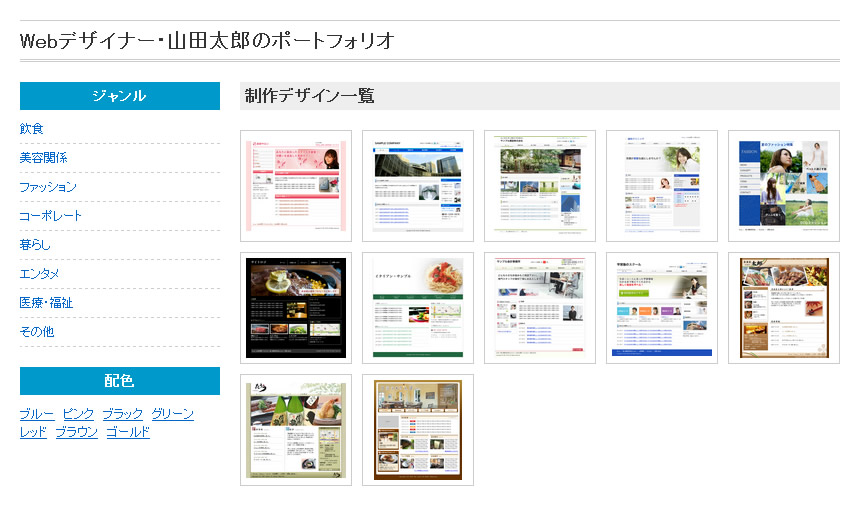Filter designs by ピンク color
Image resolution: width=860 pixels, height=520 pixels.
pos(78,414)
